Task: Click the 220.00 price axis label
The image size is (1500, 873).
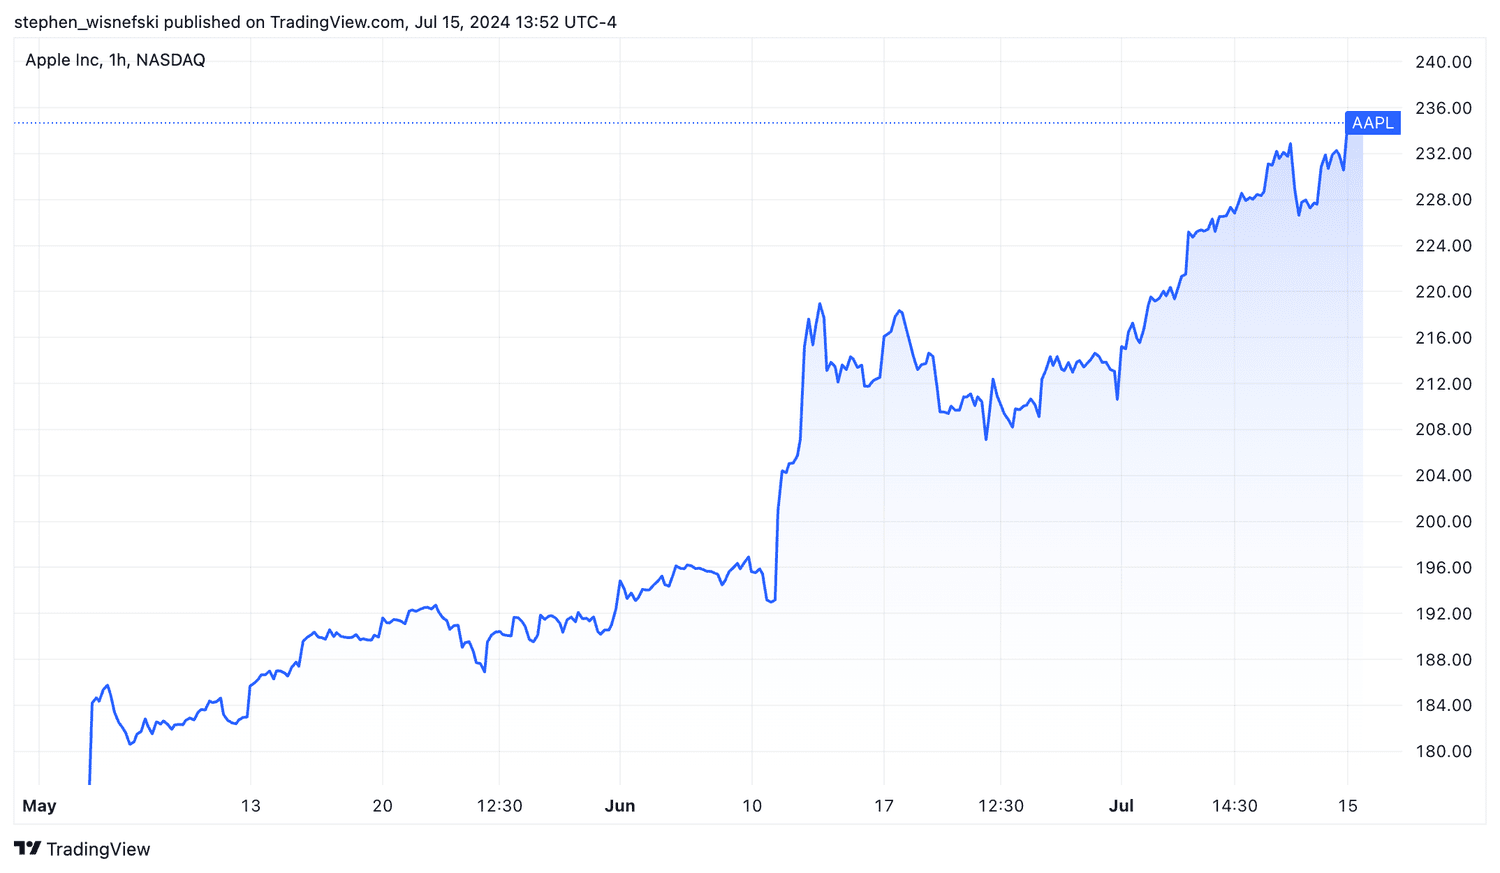Action: click(x=1443, y=292)
